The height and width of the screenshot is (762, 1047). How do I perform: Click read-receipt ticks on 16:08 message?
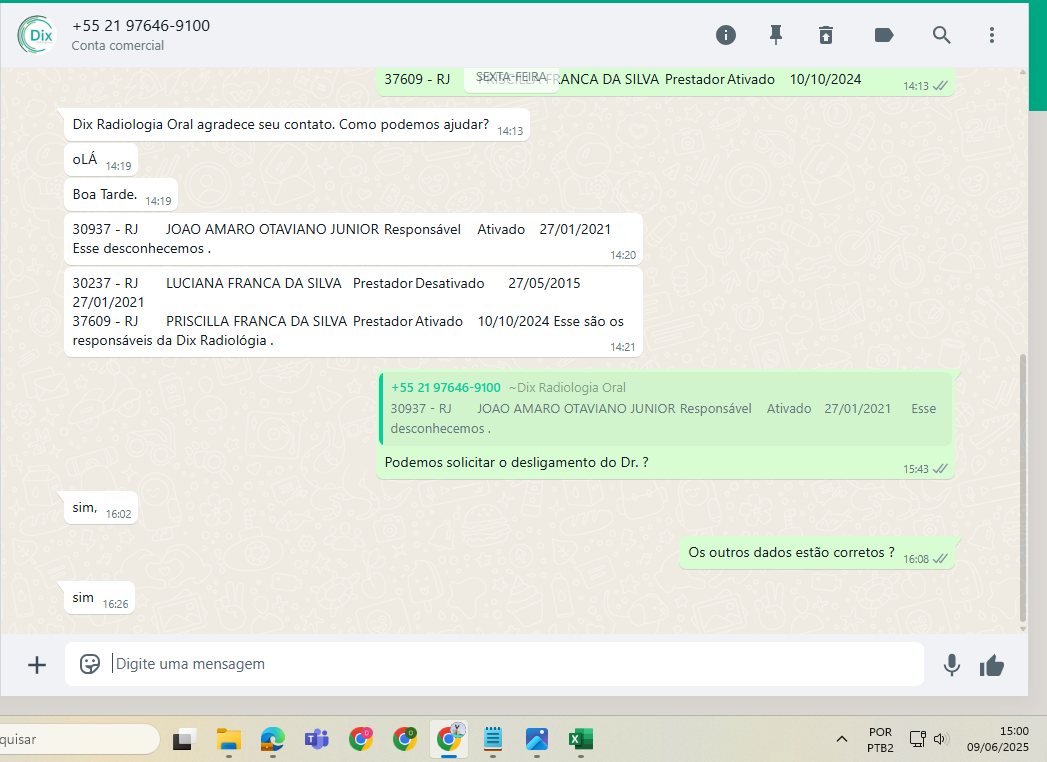(x=940, y=559)
